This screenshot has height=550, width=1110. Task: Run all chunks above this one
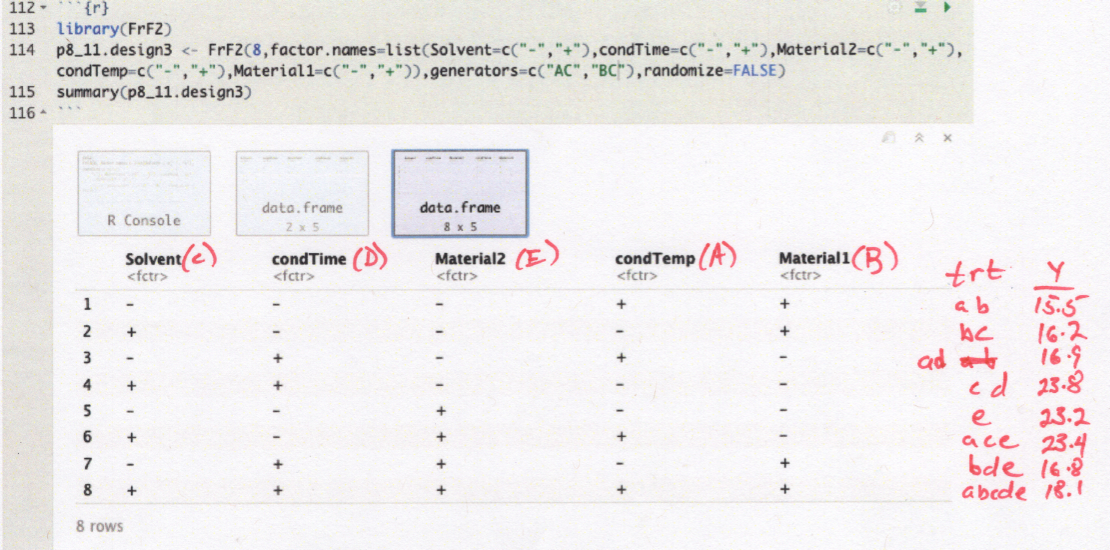click(x=920, y=7)
